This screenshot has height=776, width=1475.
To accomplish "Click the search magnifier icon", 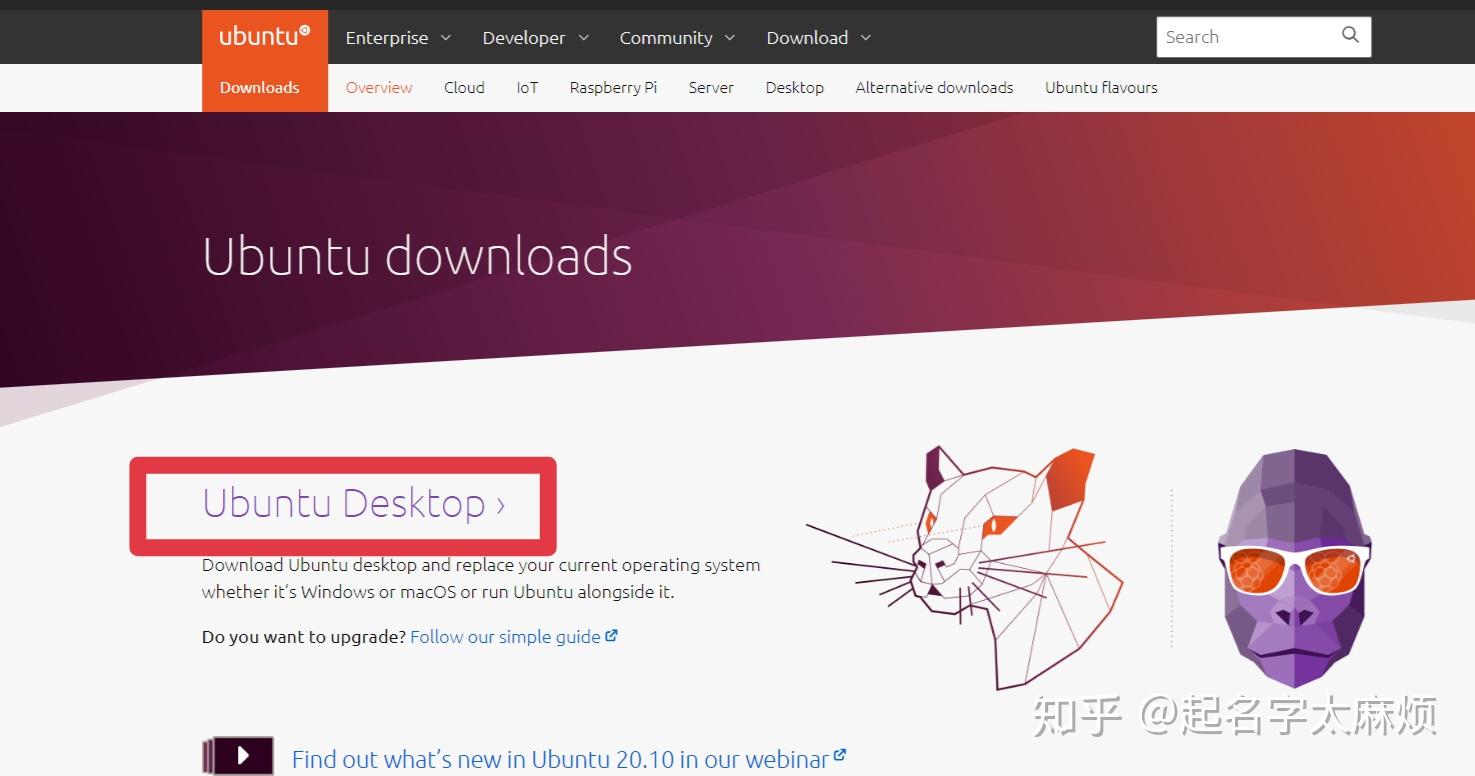I will [1348, 36].
